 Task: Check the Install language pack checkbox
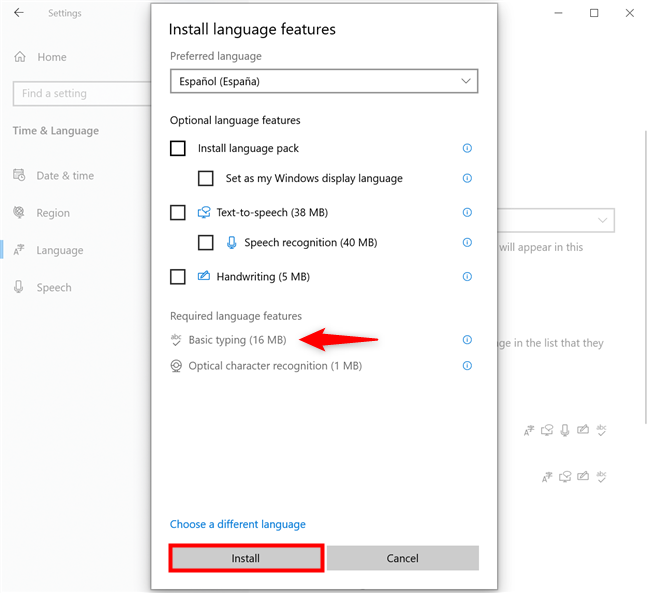point(178,148)
